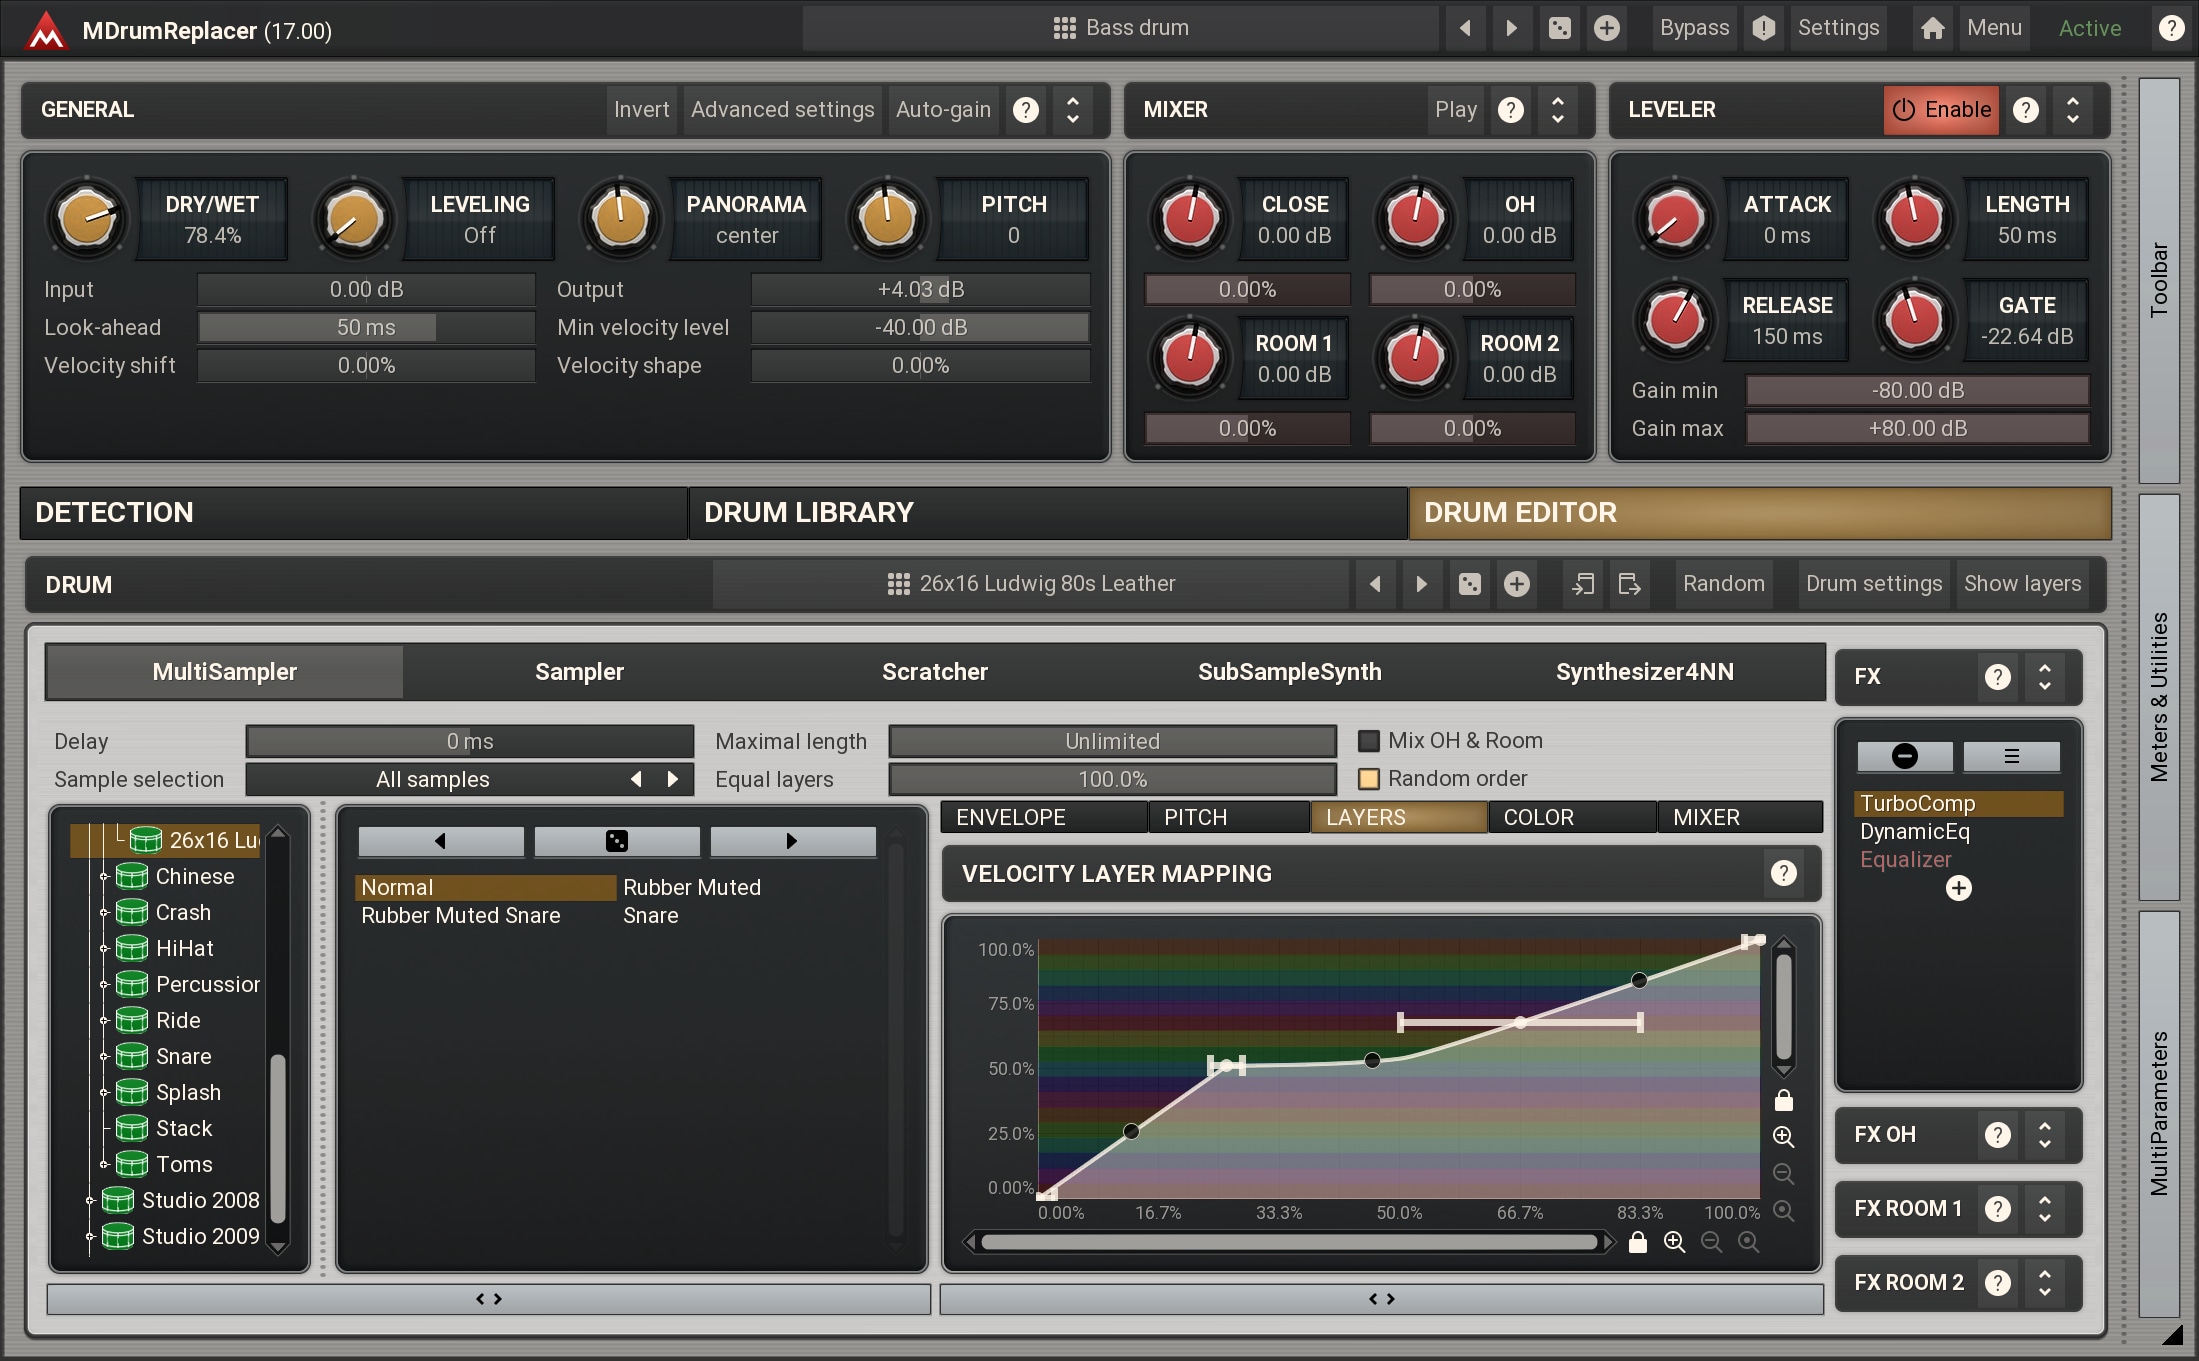Viewport: 2199px width, 1361px height.
Task: Click the add drum preset plus icon
Action: pyautogui.click(x=1516, y=584)
